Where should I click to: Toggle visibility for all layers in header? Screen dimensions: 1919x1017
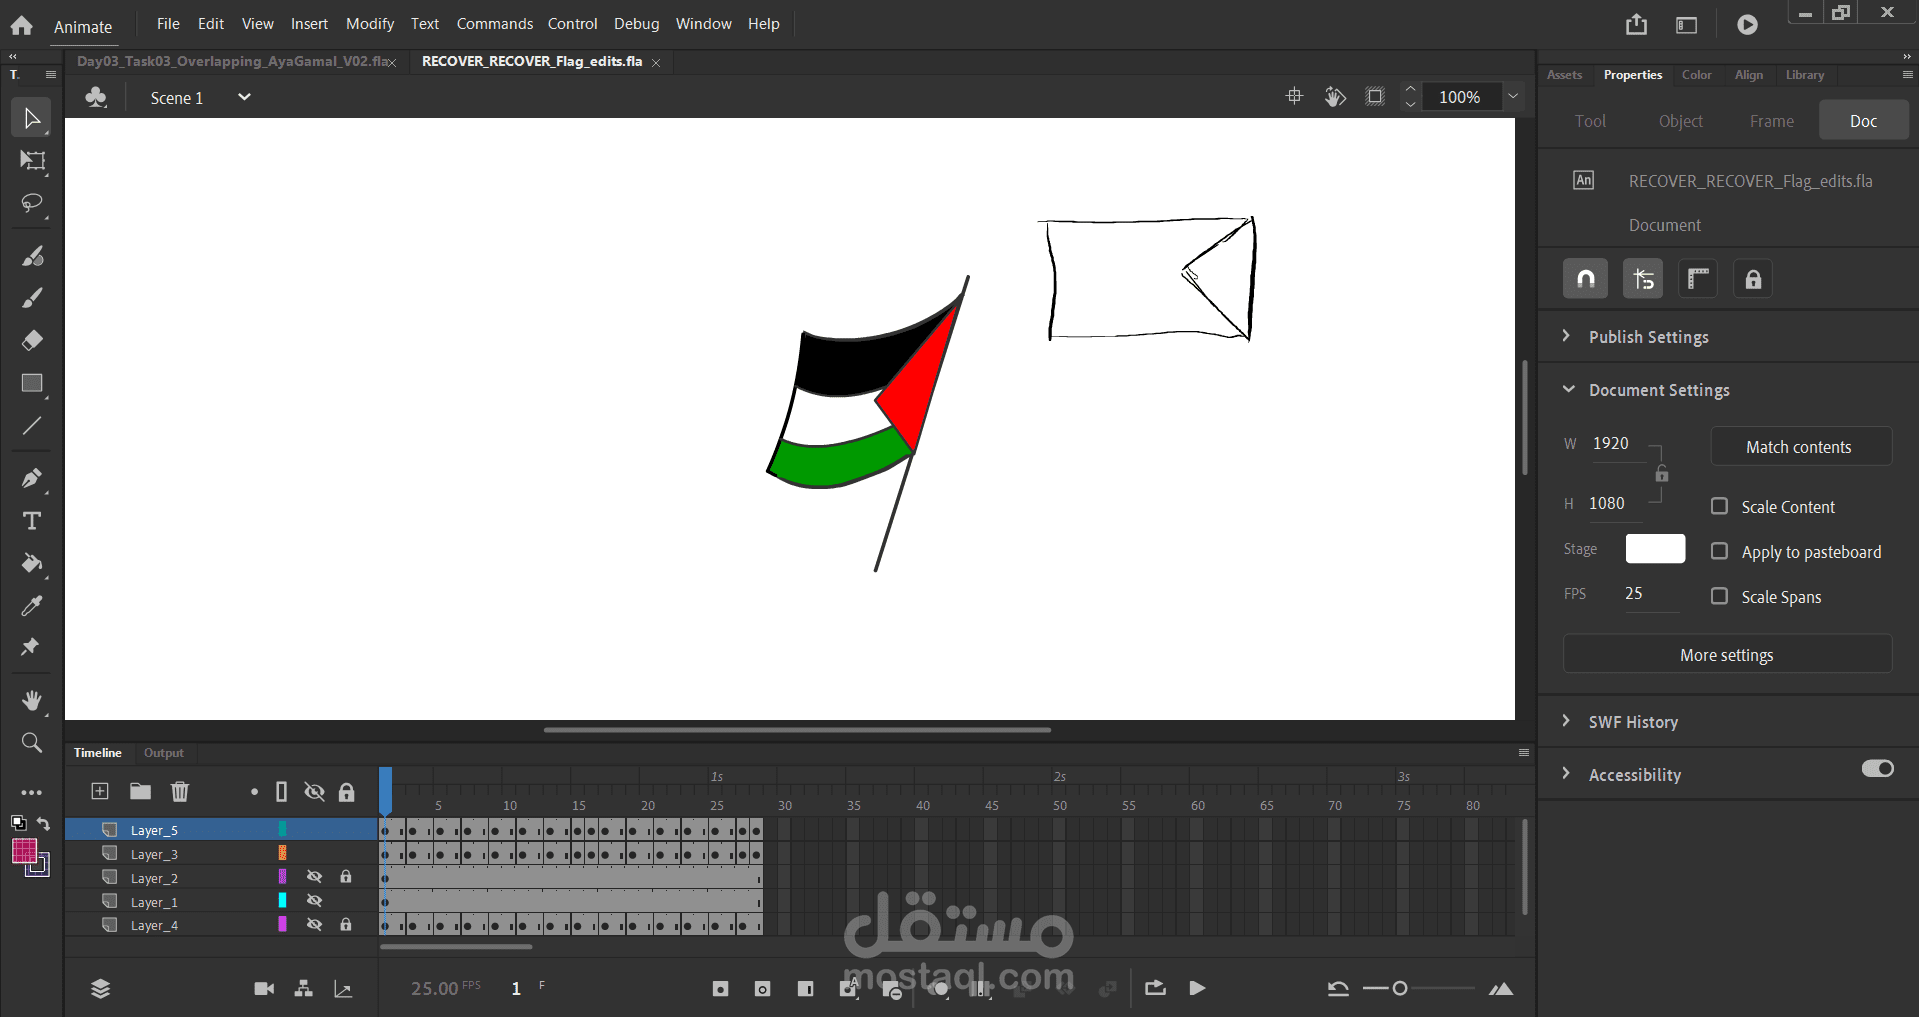(314, 792)
